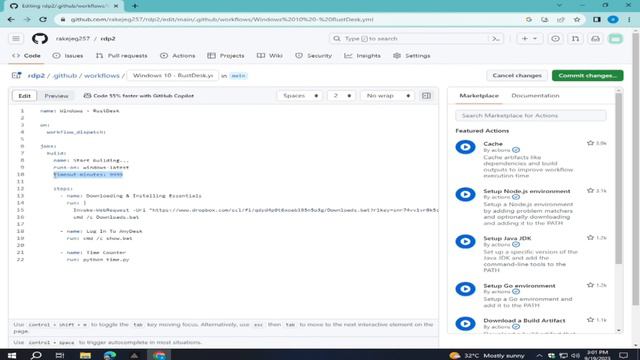Open the Pull requests tab

122,56
